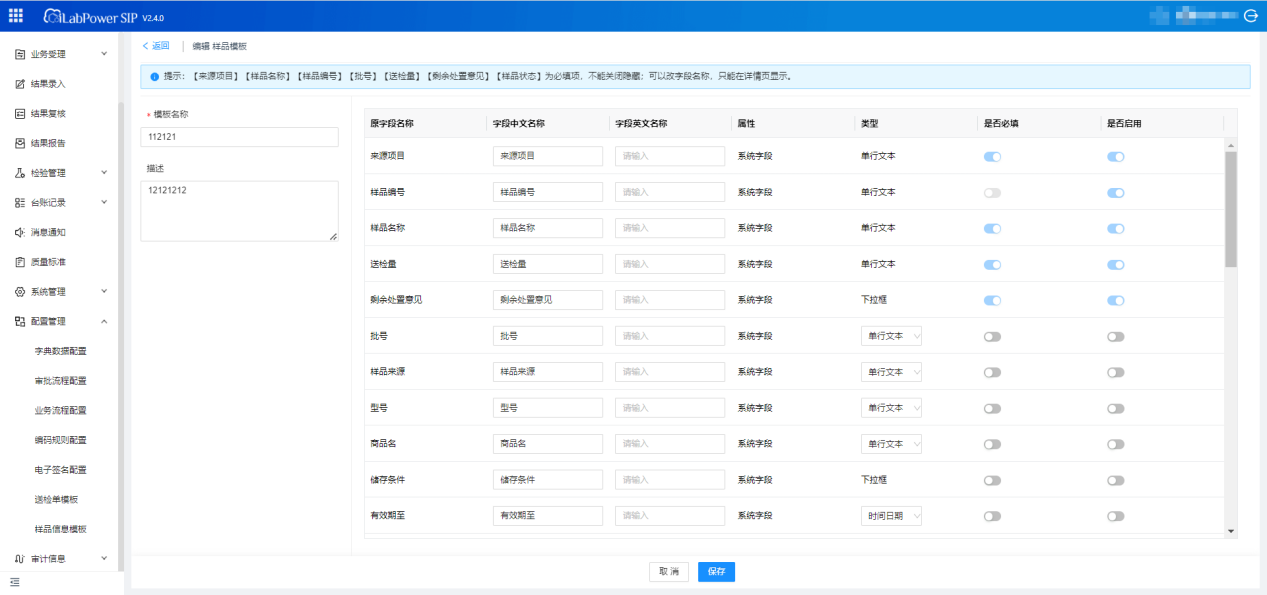Screen dimensions: 1267x595
Task: Open type dropdown for 商品名 row
Action: pos(891,444)
